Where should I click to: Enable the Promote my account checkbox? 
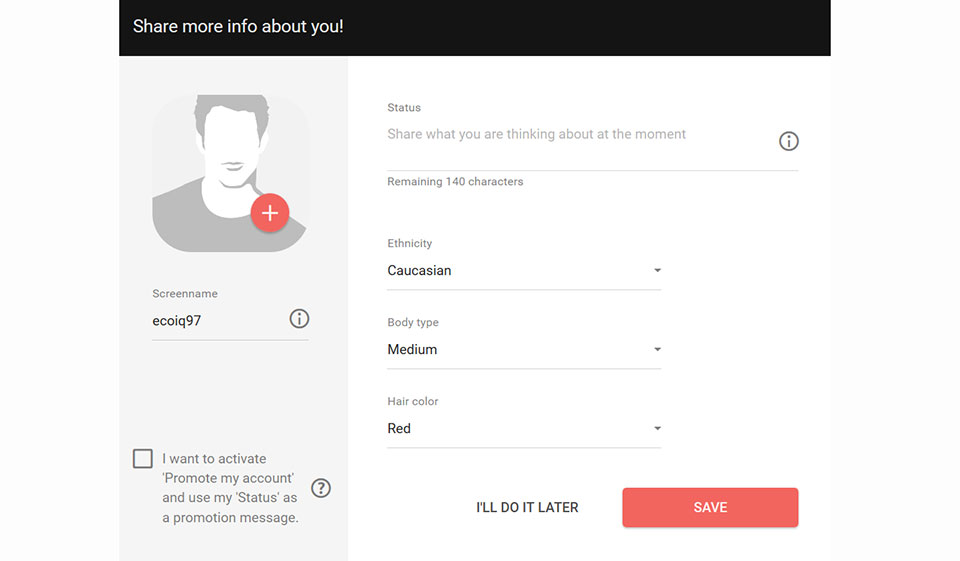click(x=143, y=459)
